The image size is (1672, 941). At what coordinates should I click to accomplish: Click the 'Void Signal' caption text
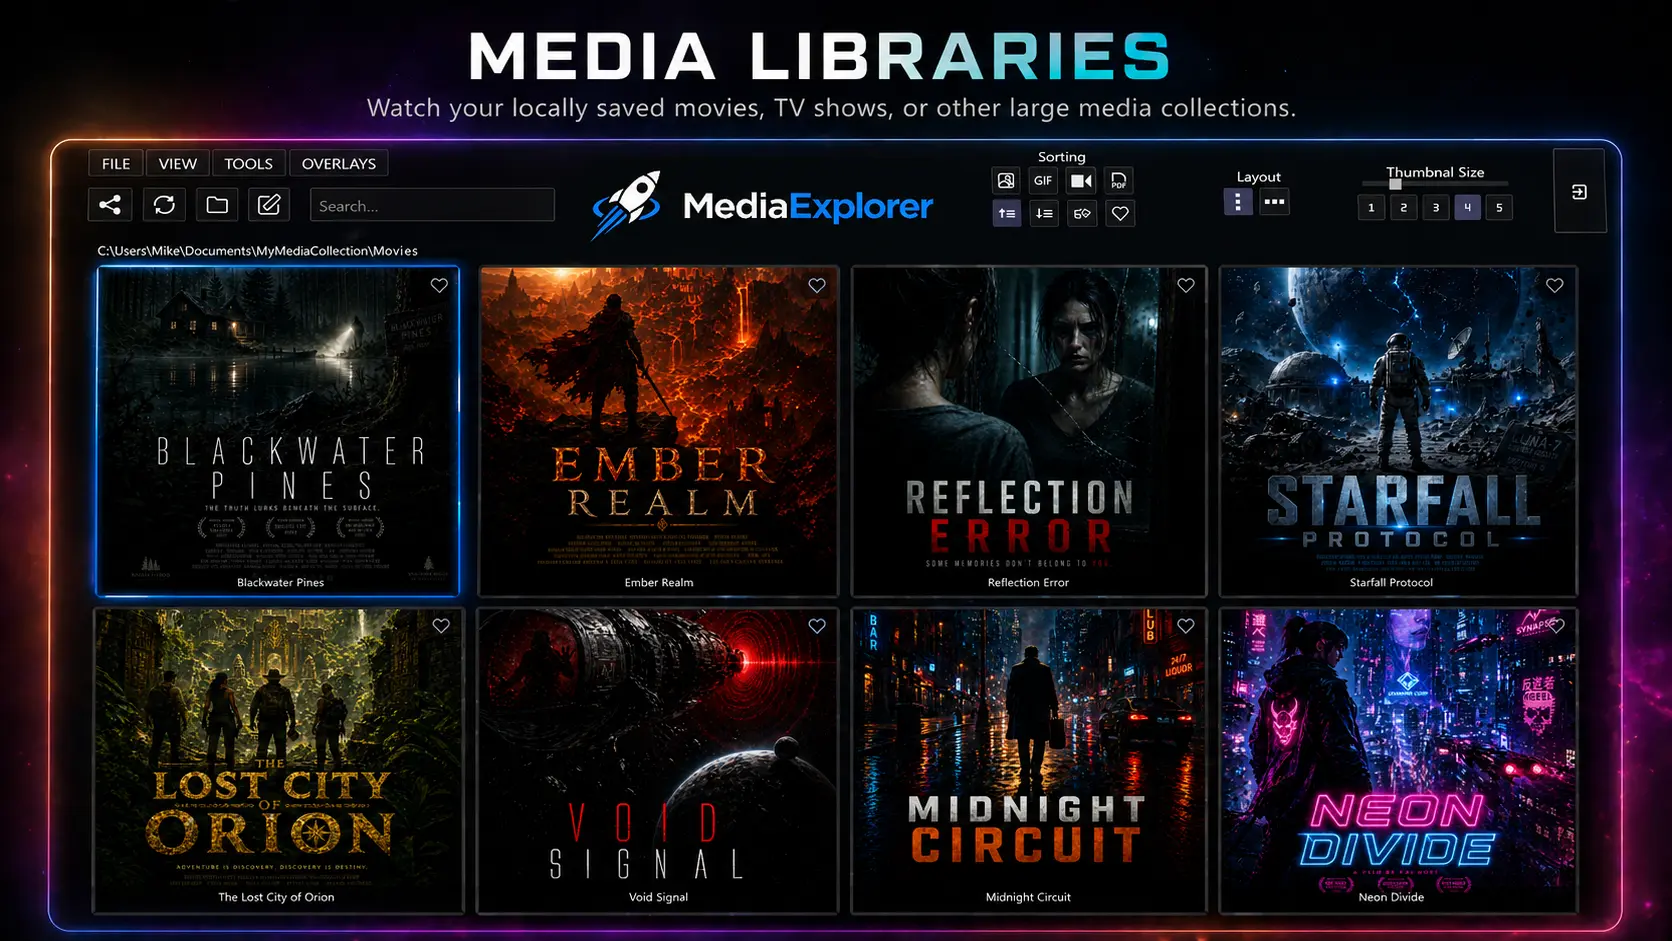click(658, 898)
